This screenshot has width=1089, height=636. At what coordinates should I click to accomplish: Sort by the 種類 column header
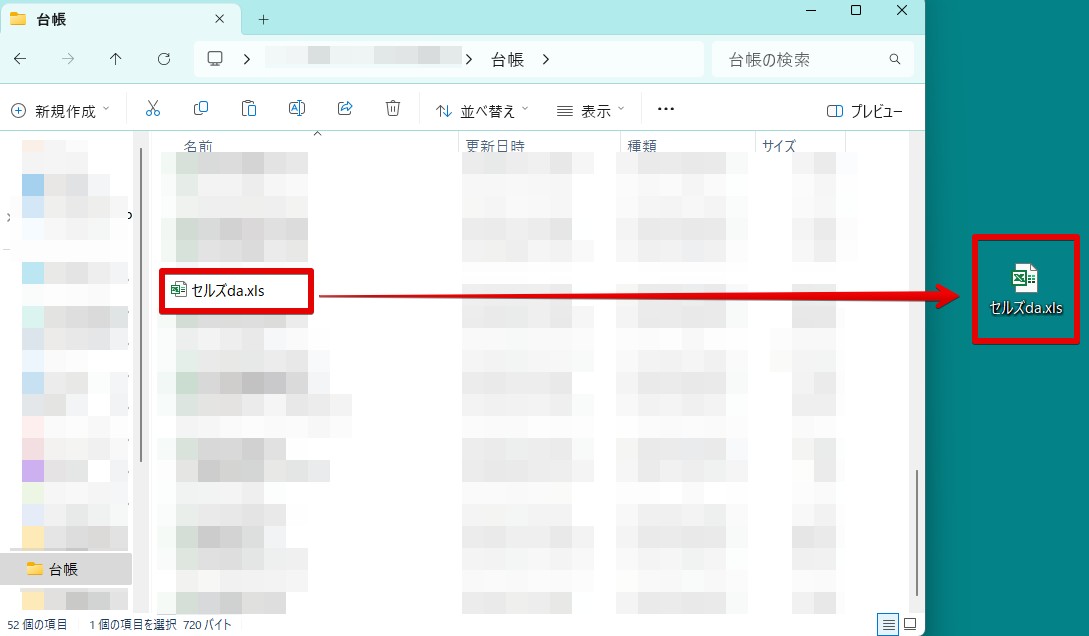(642, 146)
